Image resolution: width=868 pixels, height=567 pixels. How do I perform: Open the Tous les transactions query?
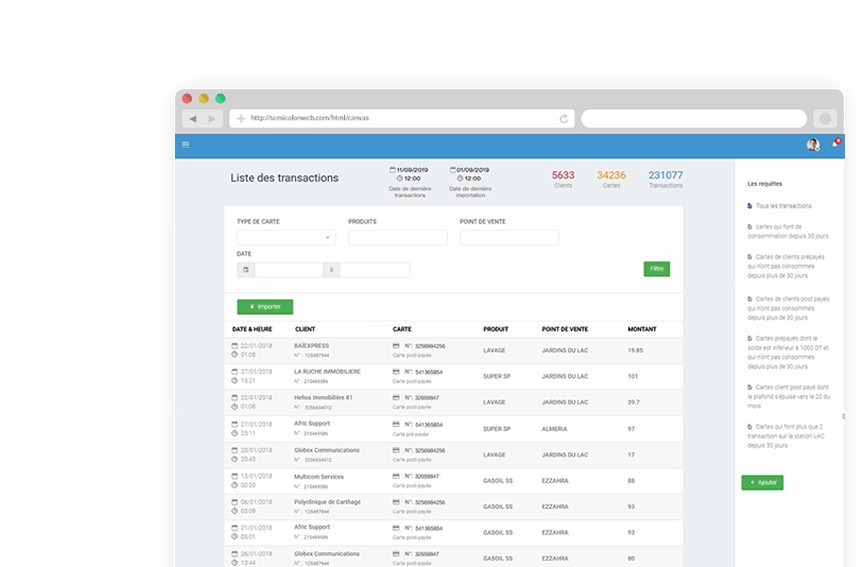pyautogui.click(x=783, y=206)
